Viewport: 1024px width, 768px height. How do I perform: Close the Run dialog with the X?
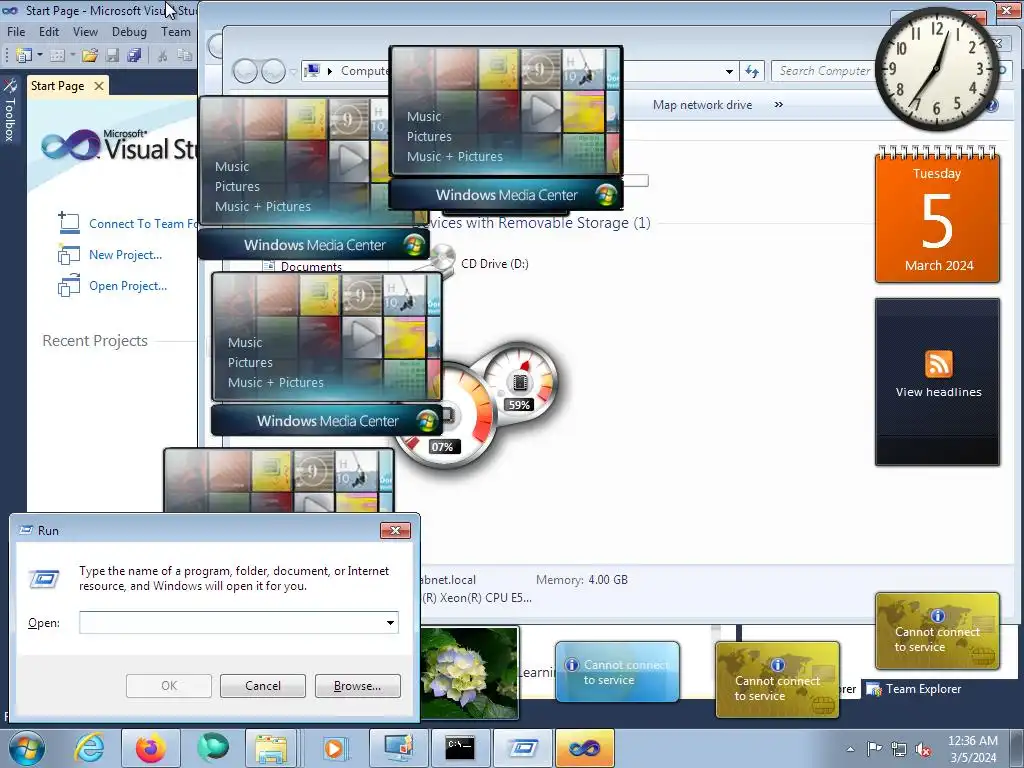tap(395, 530)
